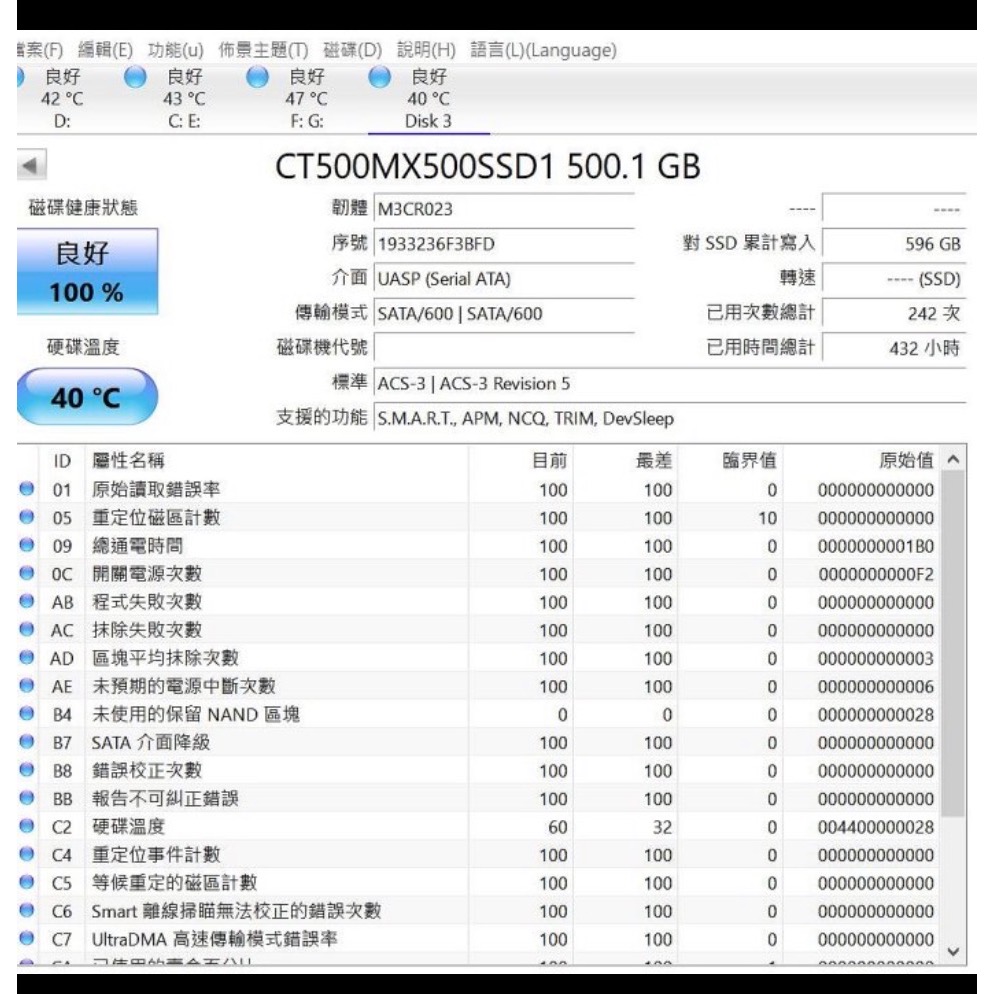Click the standard field ACS-3 Revision 5
This screenshot has height=994, width=994.
[670, 383]
